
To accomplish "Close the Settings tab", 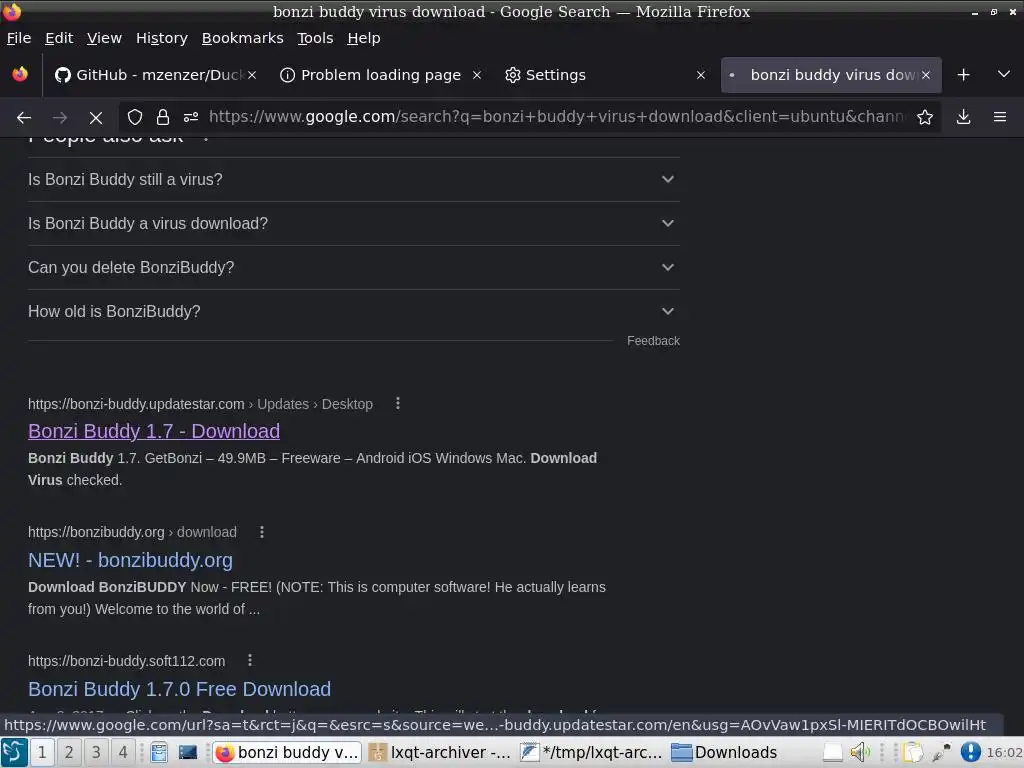I will (701, 75).
